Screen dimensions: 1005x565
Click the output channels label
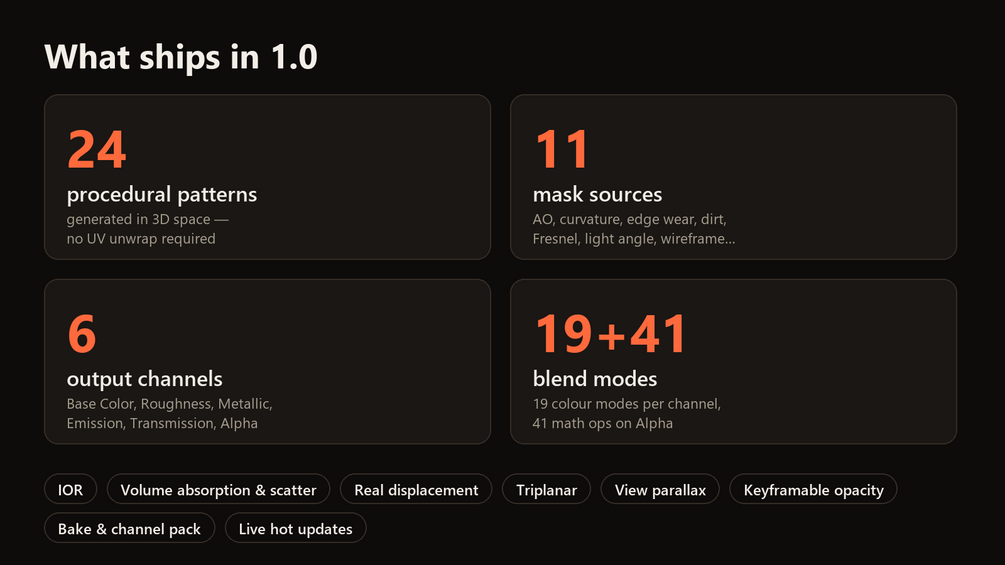click(144, 379)
